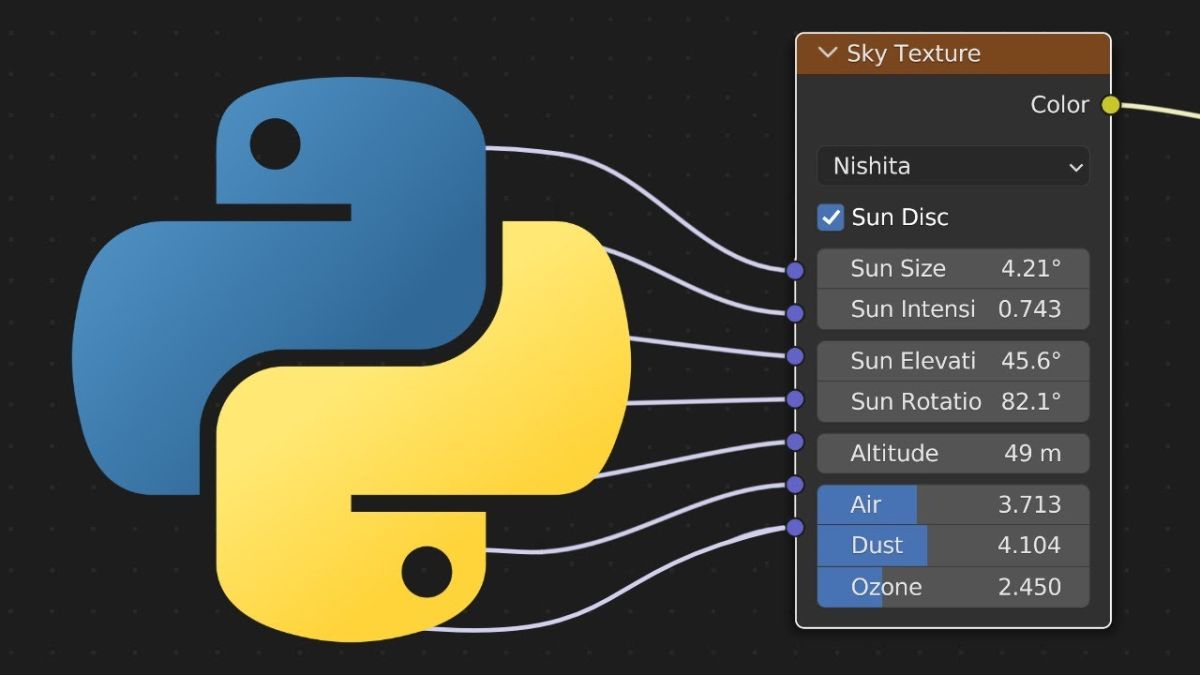Toggle the Sun Disc checkbox
This screenshot has height=675, width=1200.
coord(831,217)
